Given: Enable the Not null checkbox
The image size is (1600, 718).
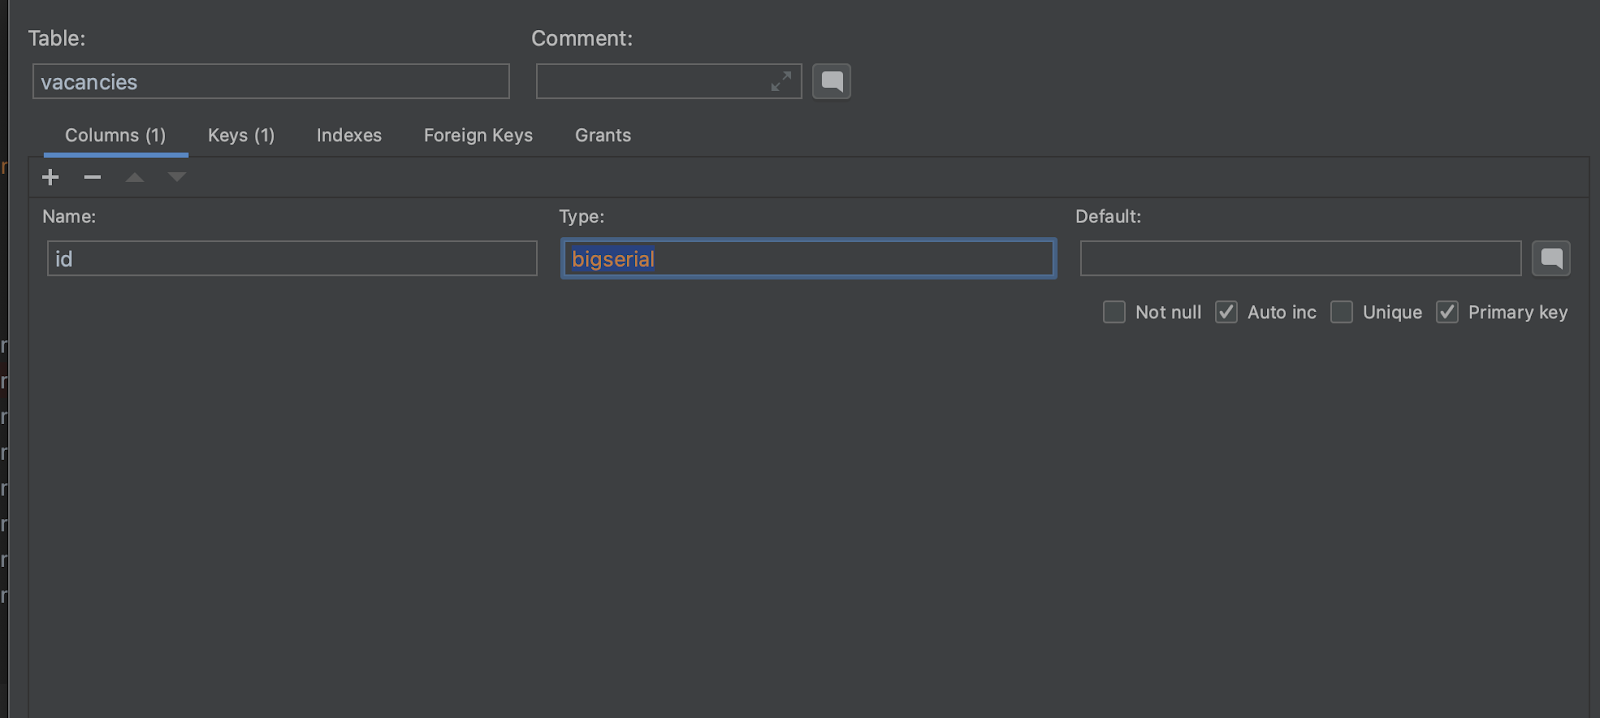Looking at the screenshot, I should 1114,312.
